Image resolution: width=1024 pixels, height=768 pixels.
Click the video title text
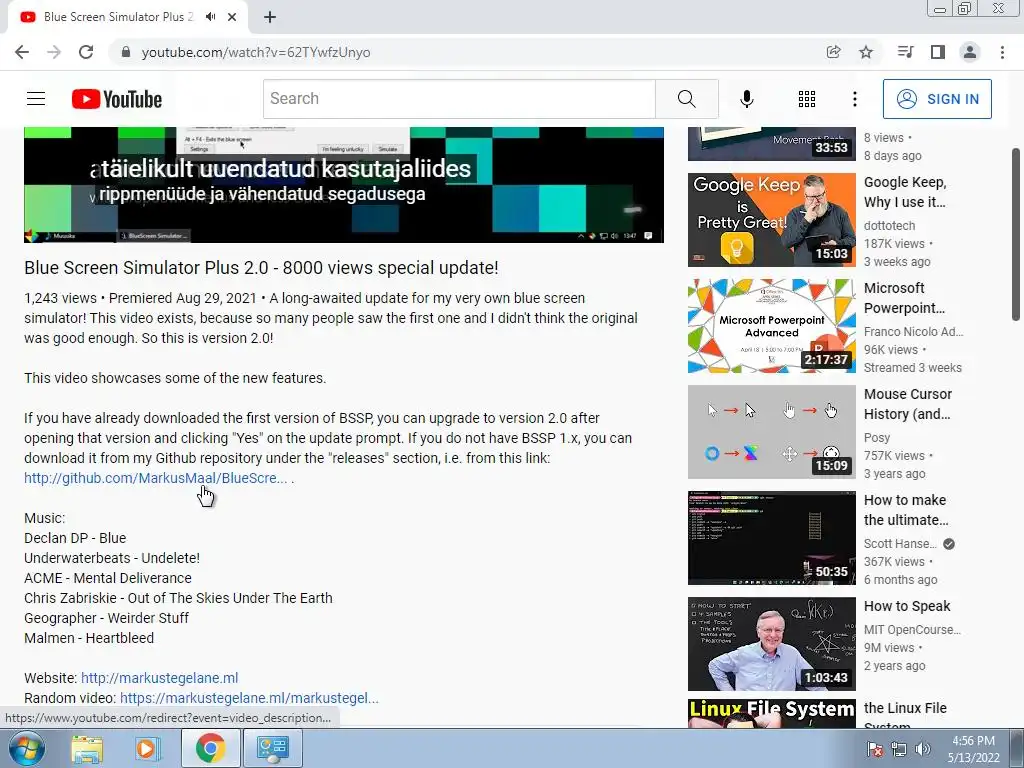[x=261, y=268]
